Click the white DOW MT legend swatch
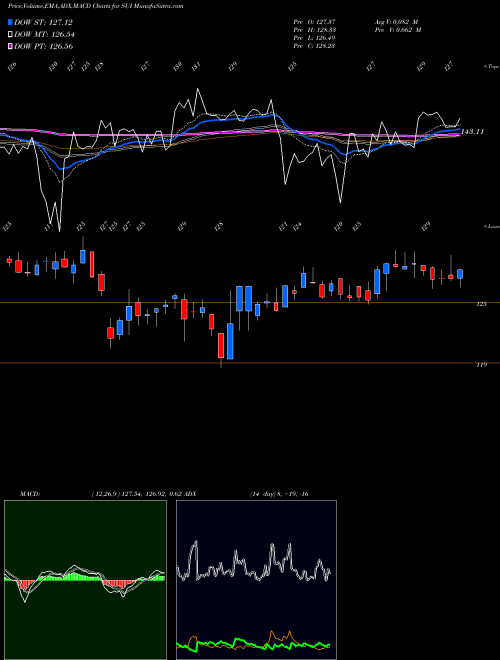 (x=10, y=35)
